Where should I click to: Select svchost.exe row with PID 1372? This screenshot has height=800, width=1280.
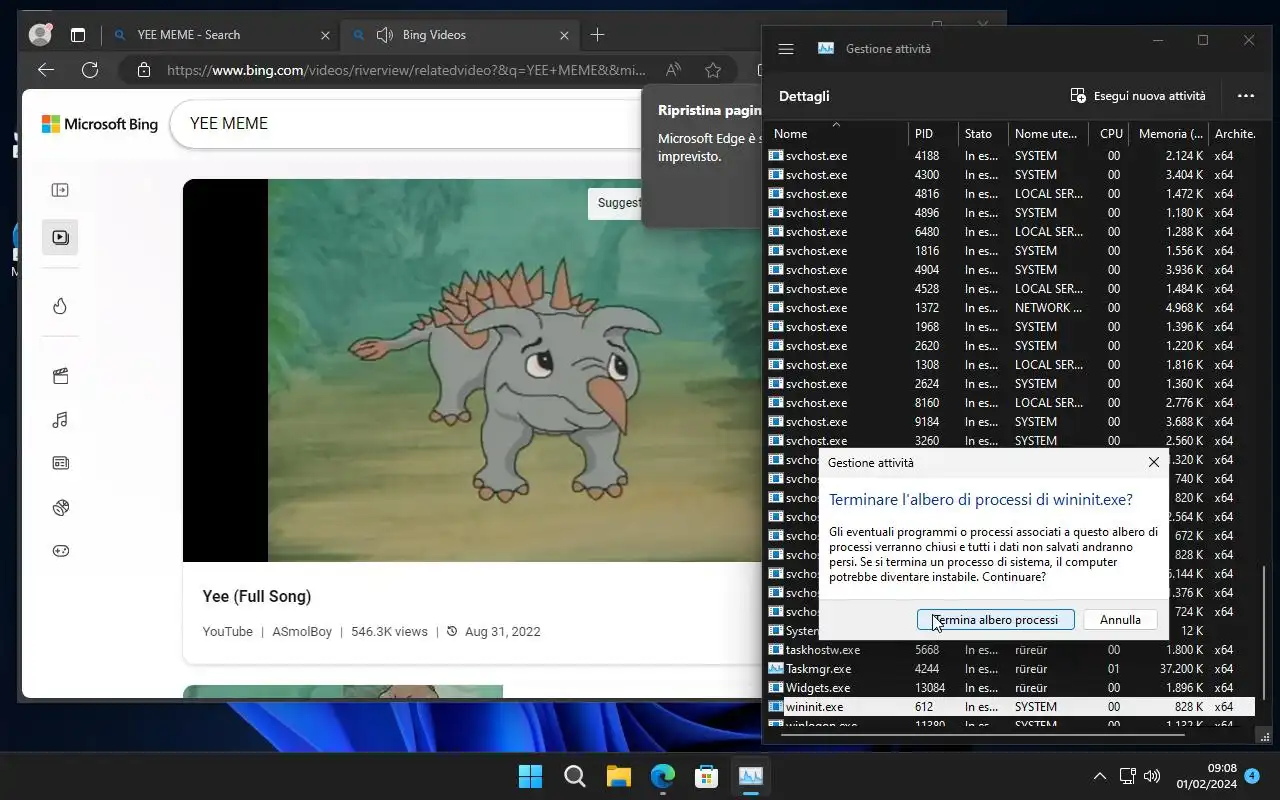[x=1011, y=308]
